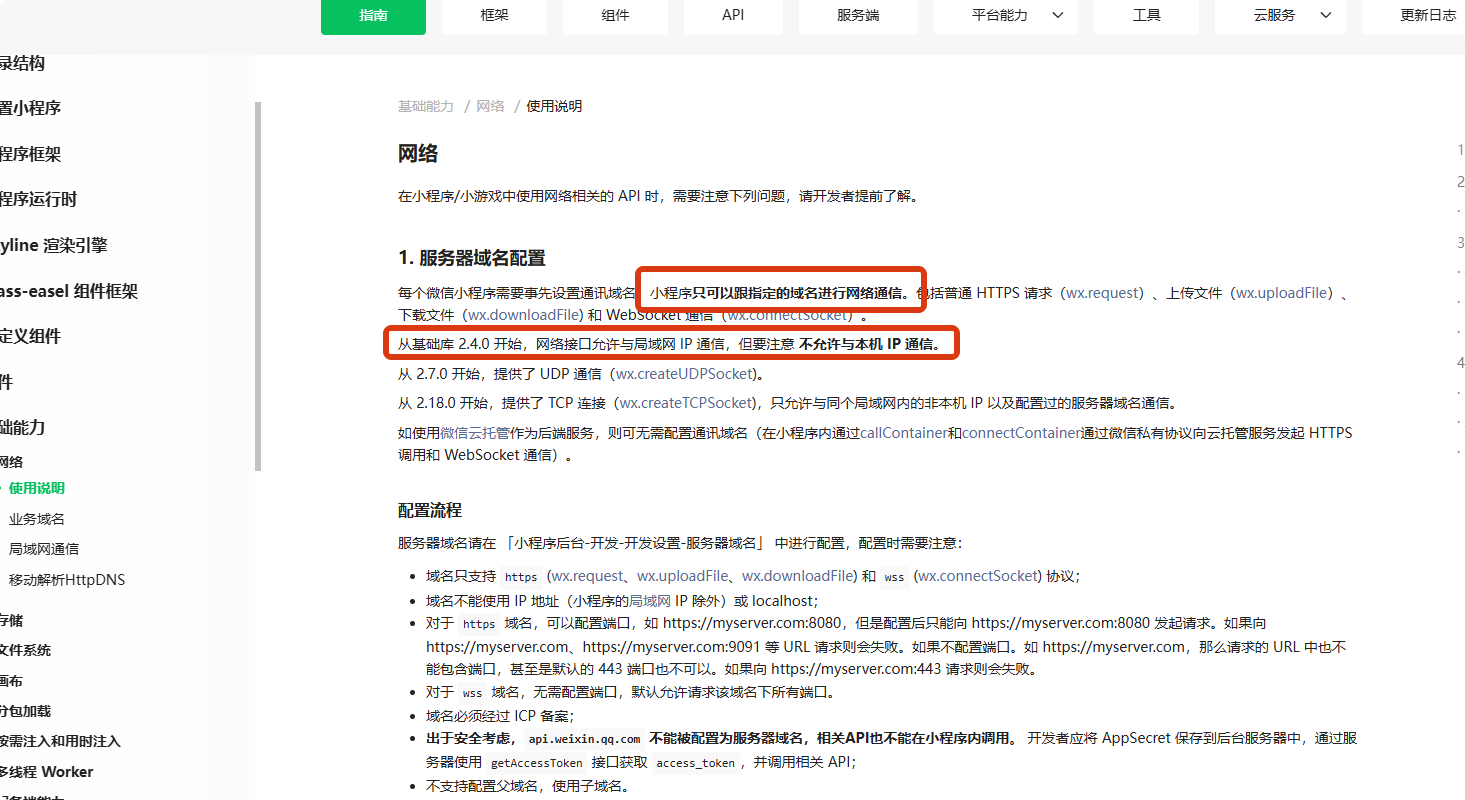Screen dimensions: 1465x800
Task: Open the wx.createUDPSocket link
Action: tap(686, 374)
